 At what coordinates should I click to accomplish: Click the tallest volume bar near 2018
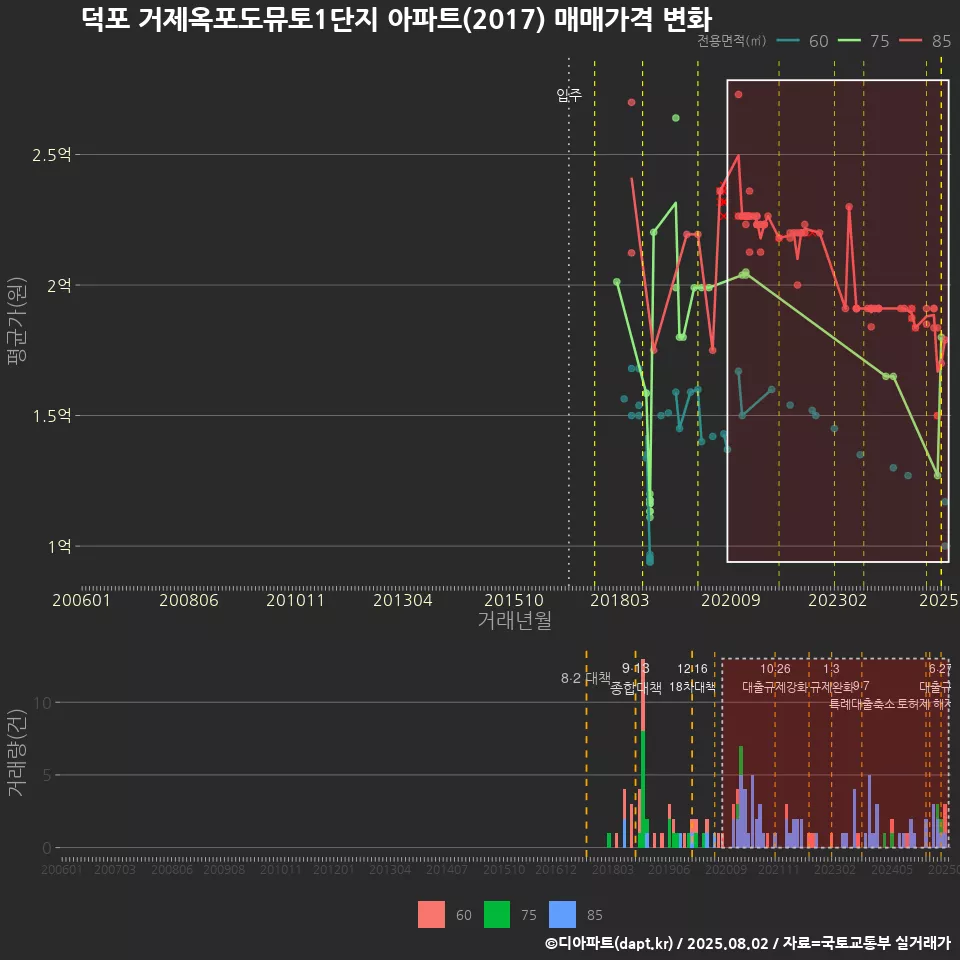643,754
